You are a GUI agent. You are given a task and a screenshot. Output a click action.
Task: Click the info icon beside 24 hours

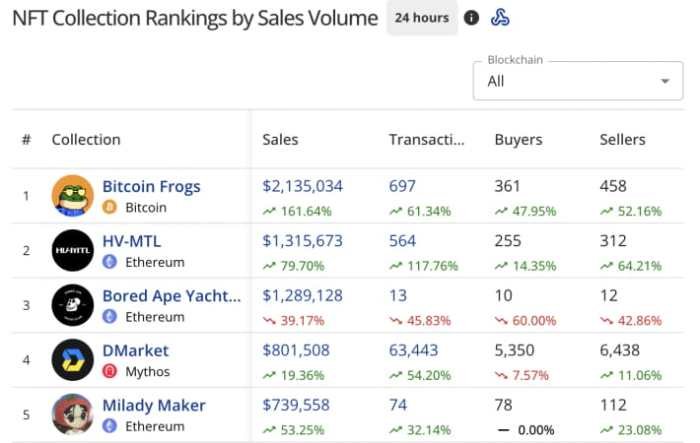point(472,18)
